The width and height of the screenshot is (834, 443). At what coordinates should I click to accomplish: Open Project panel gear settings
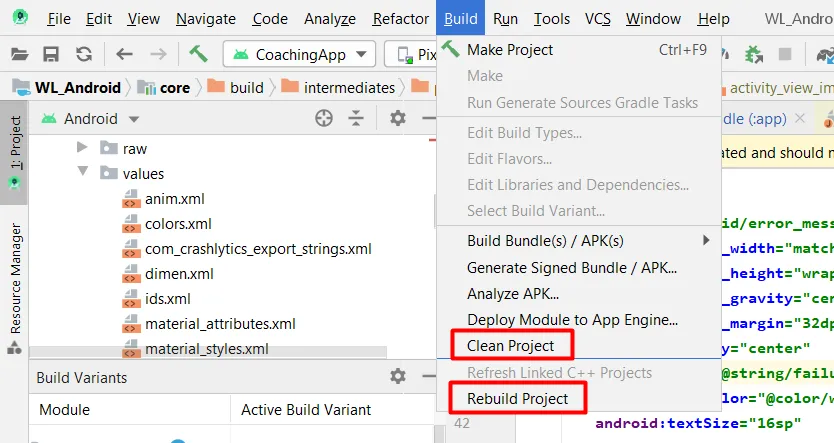[x=397, y=118]
